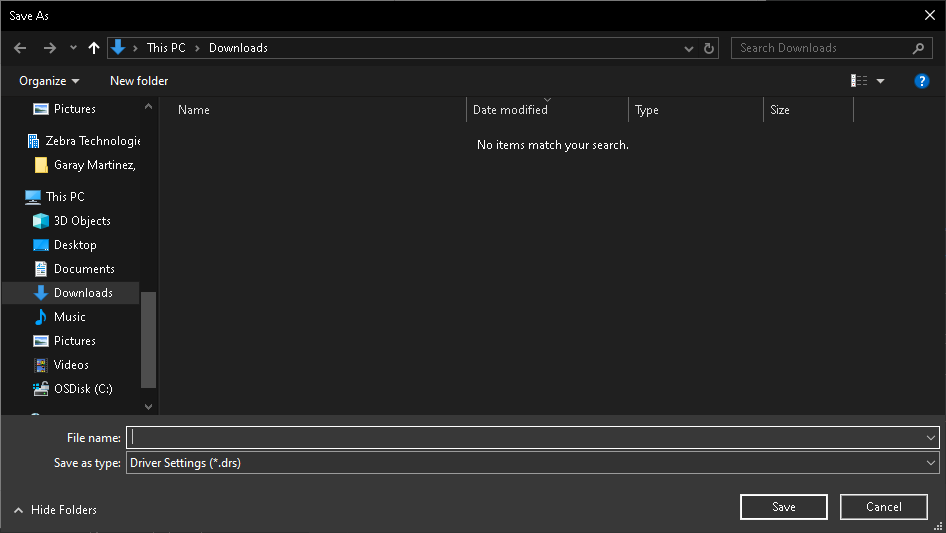Open the Save as type dropdown

point(532,463)
